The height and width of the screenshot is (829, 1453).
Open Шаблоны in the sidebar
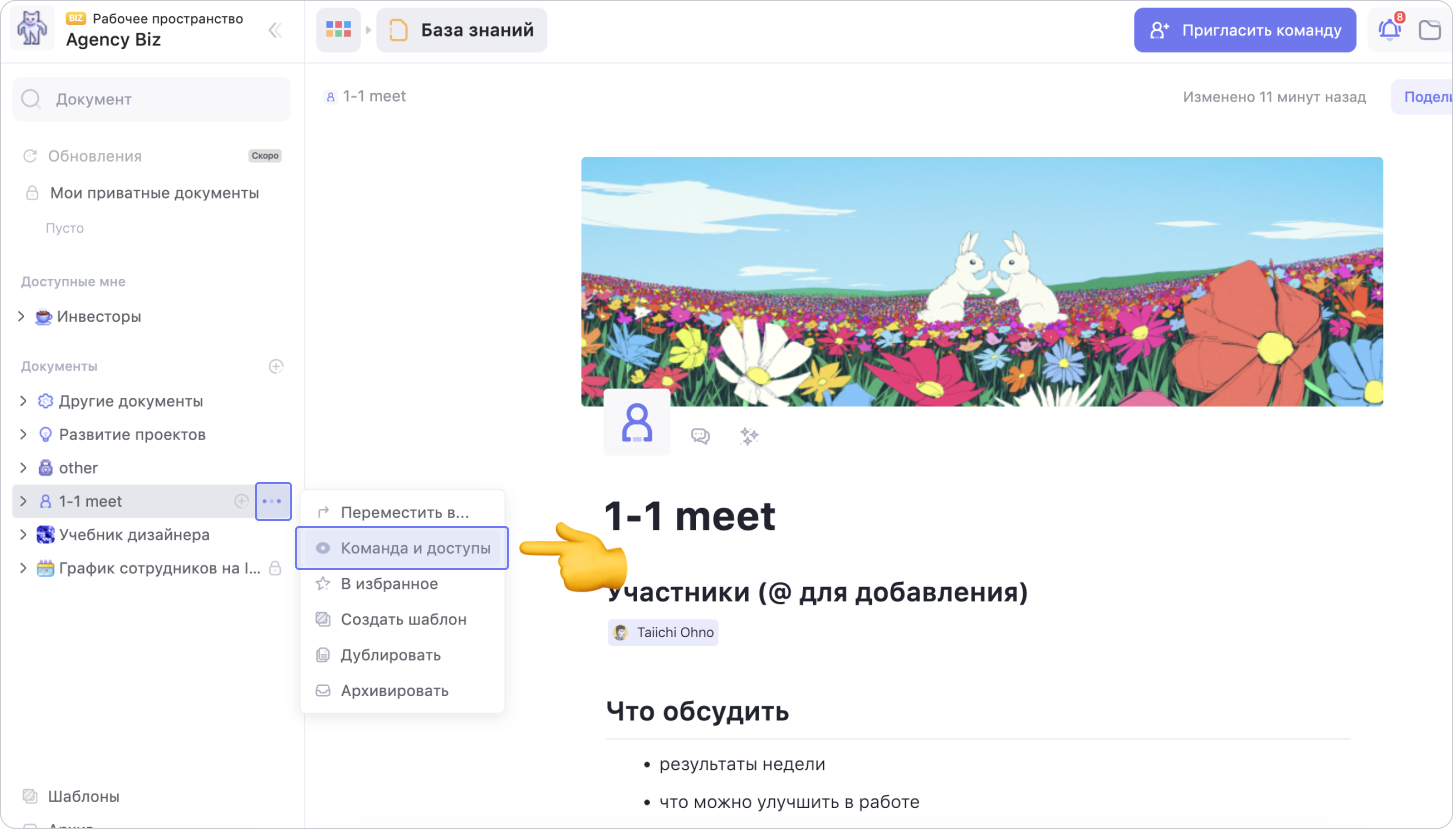(x=84, y=797)
